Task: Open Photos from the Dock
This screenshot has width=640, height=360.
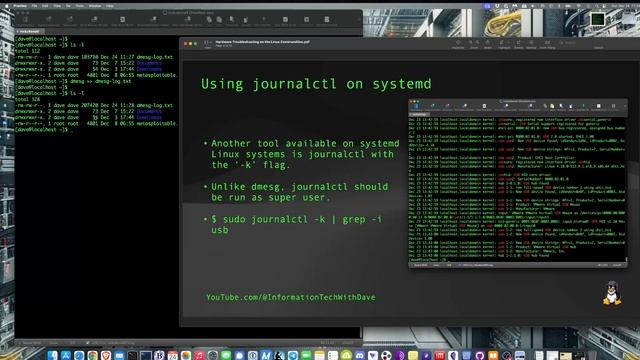Action: coord(186,355)
